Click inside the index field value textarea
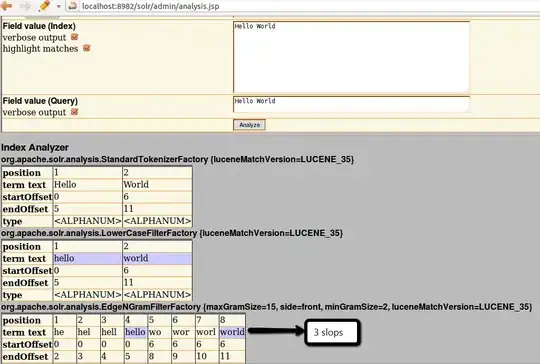Viewport: 540px width, 364px height. (x=351, y=57)
